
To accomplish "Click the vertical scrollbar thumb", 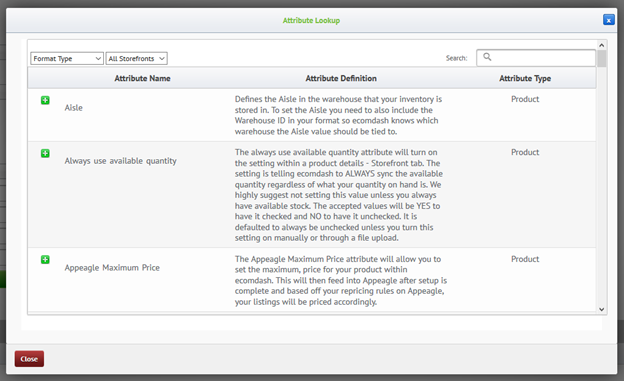I will point(602,59).
